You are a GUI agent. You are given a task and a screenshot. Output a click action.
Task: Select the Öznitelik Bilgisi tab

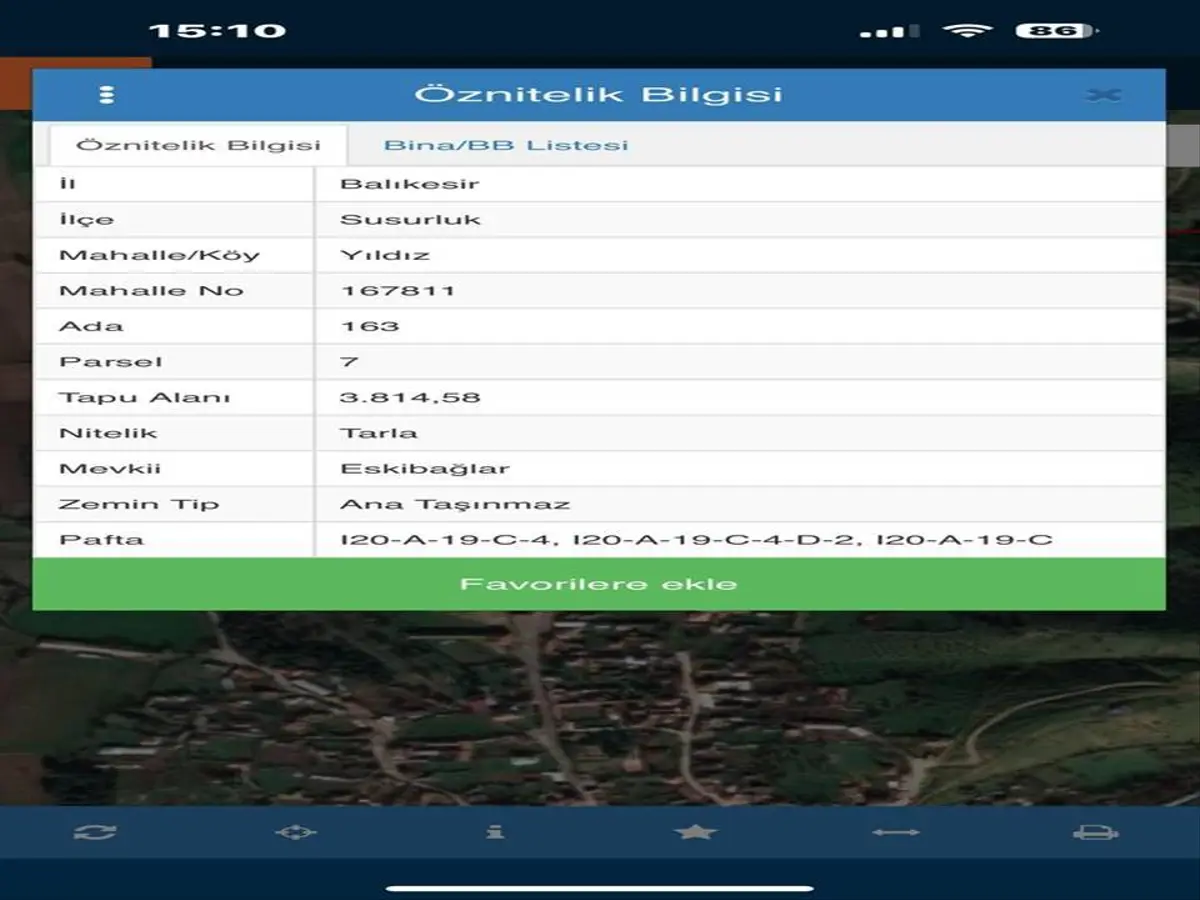198,145
